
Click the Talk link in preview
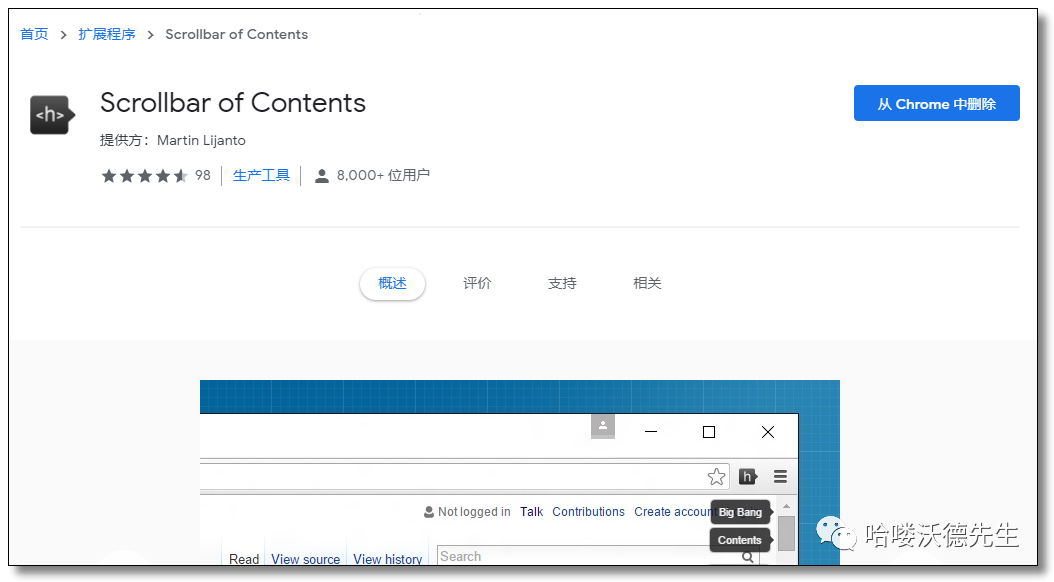[531, 512]
